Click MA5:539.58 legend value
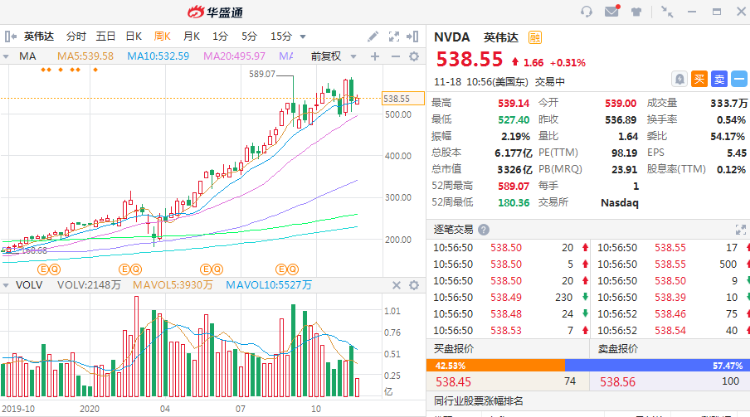 click(85, 56)
